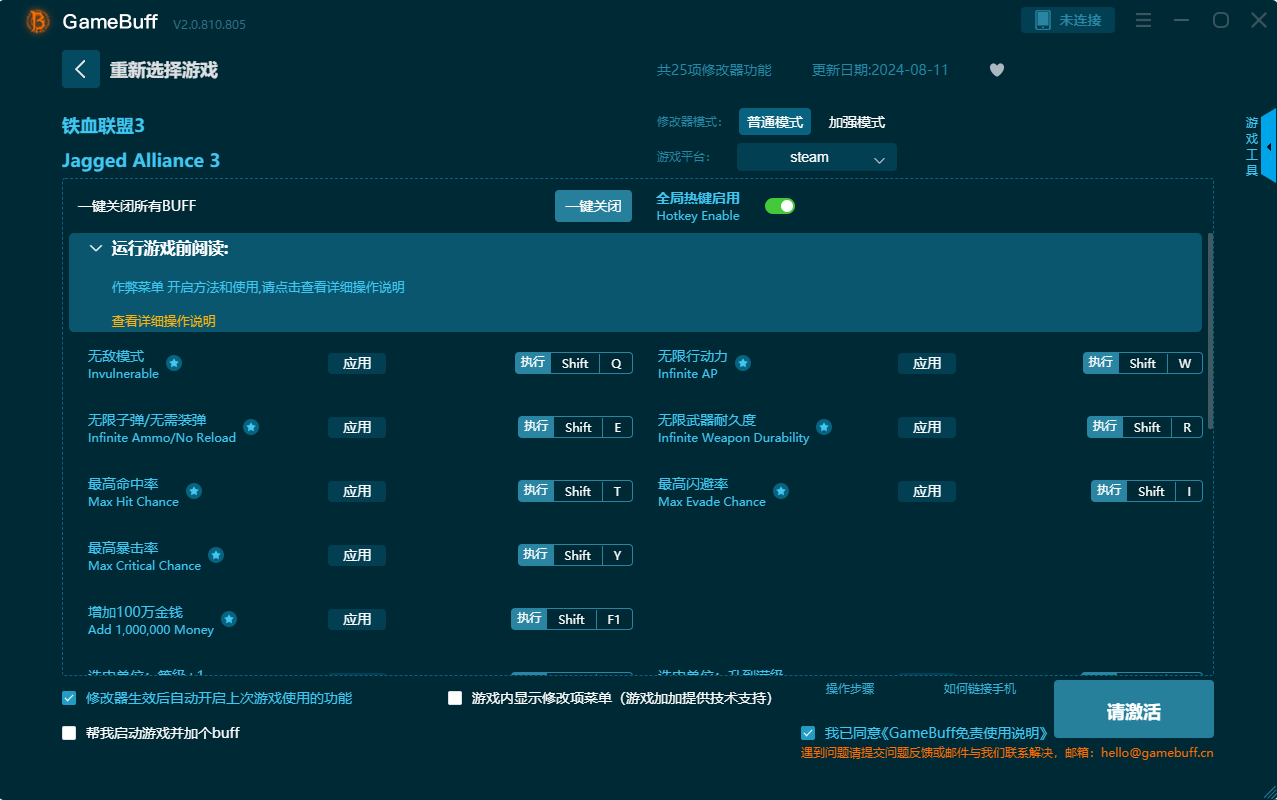Viewport: 1277px width, 800px height.
Task: Click the GameBuff logo icon
Action: tap(36, 20)
